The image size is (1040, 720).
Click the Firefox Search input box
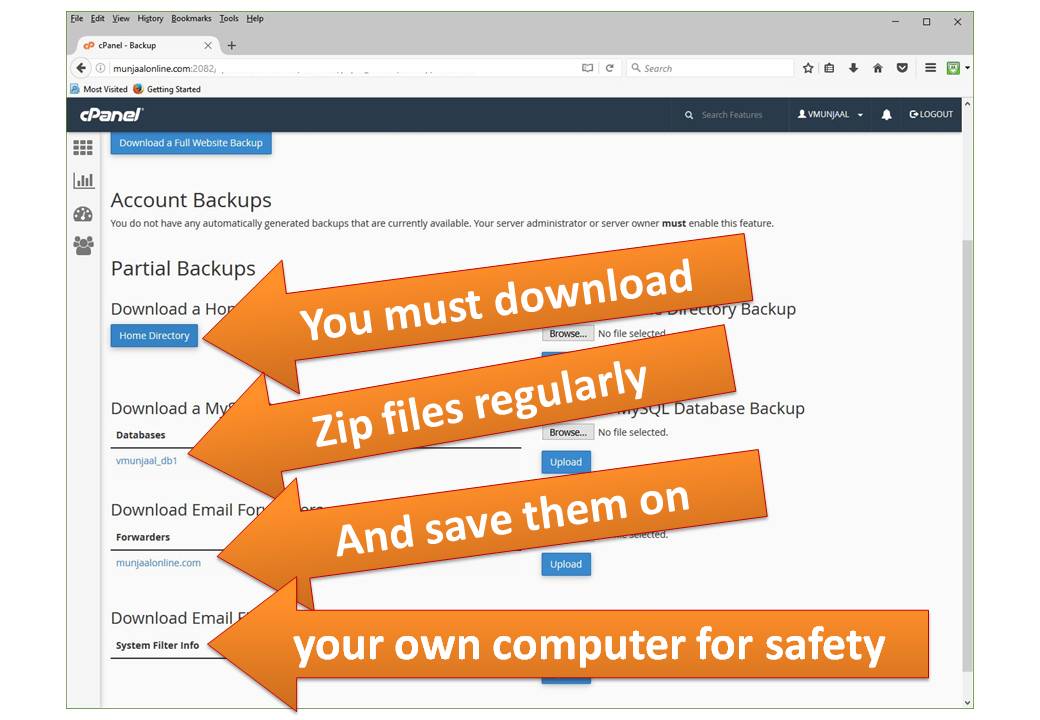pyautogui.click(x=710, y=68)
